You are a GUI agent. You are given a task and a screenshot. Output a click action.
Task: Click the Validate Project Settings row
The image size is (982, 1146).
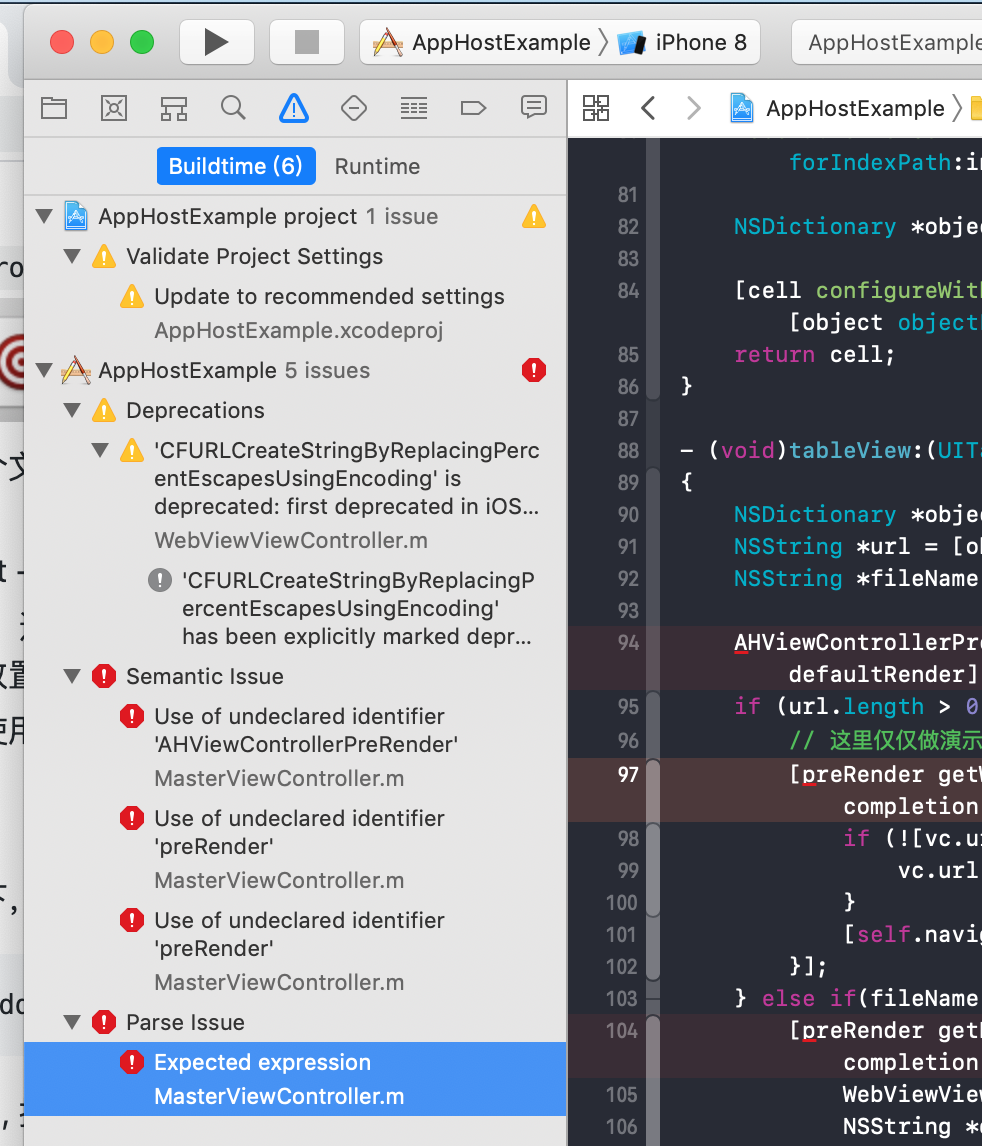(x=295, y=257)
